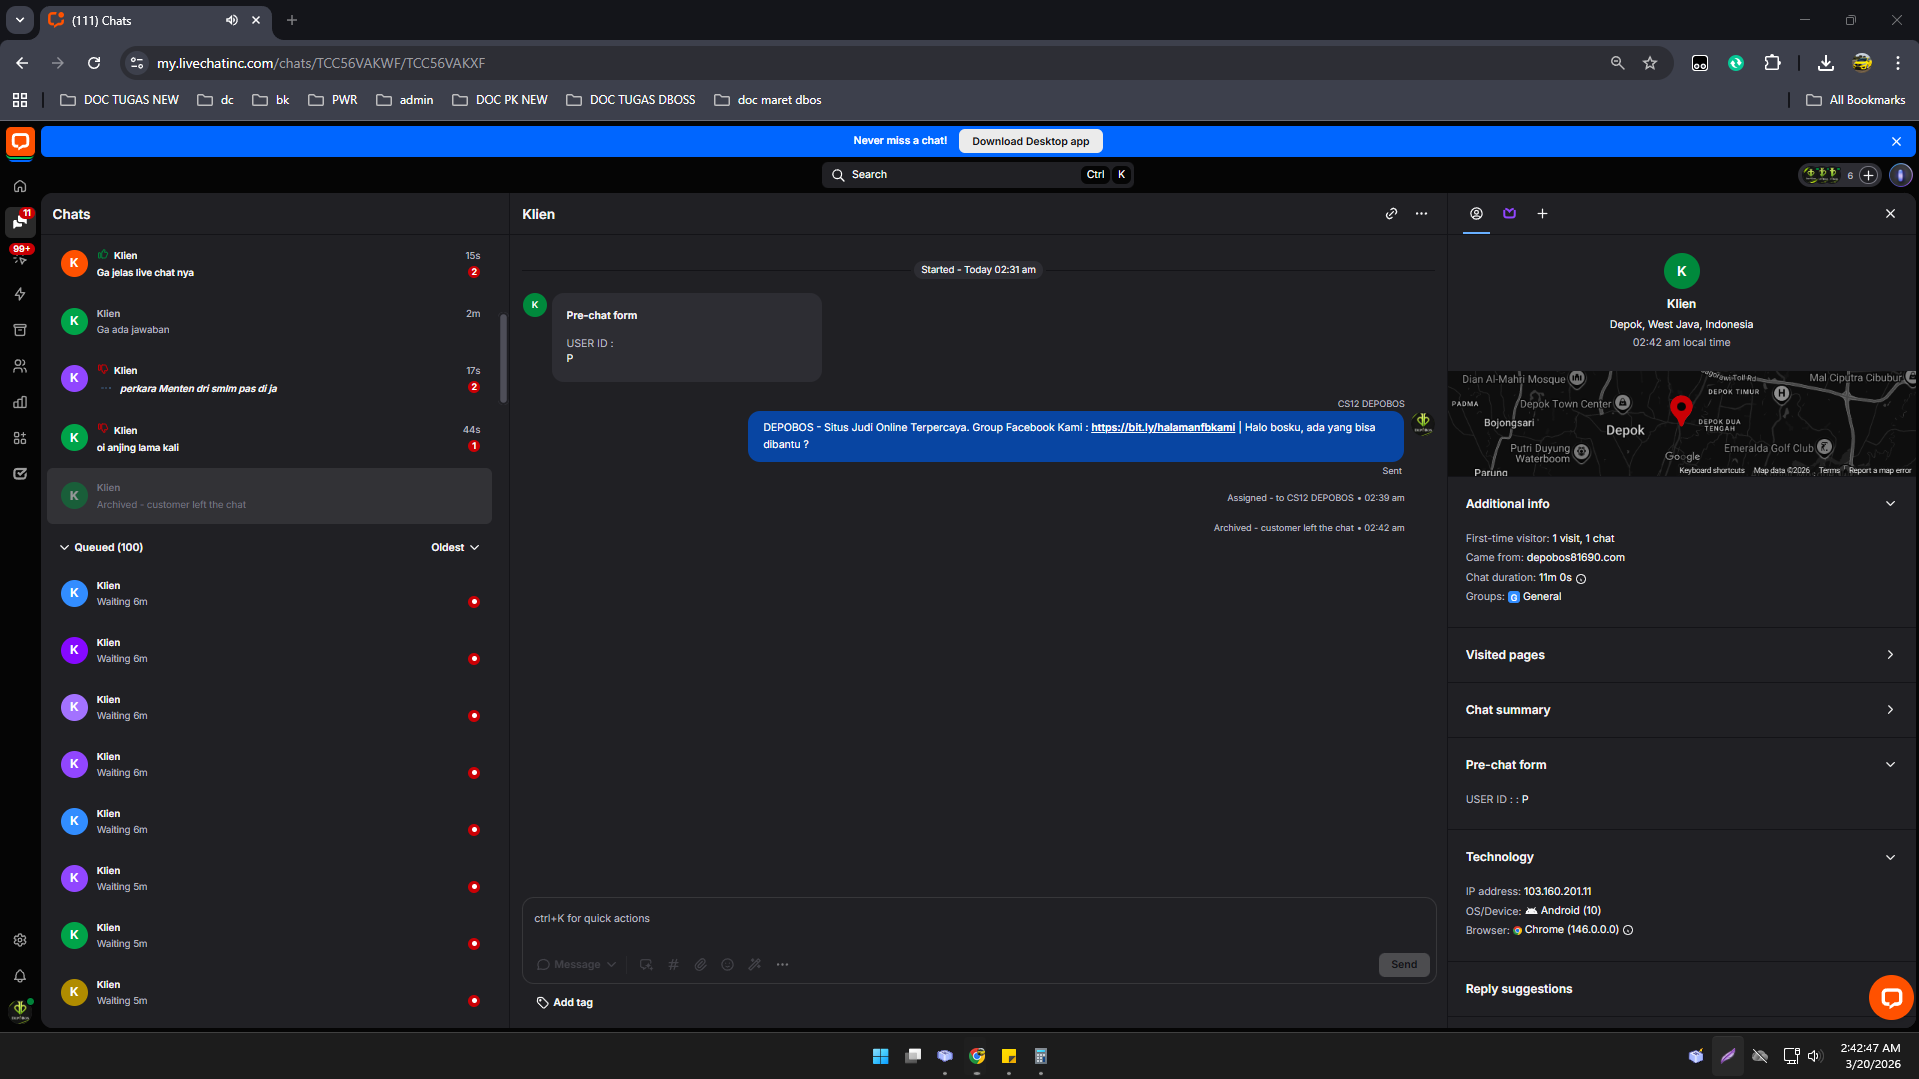Screen dimensions: 1919x1079
Task: Click the add agent plus icon top right
Action: coord(1868,175)
